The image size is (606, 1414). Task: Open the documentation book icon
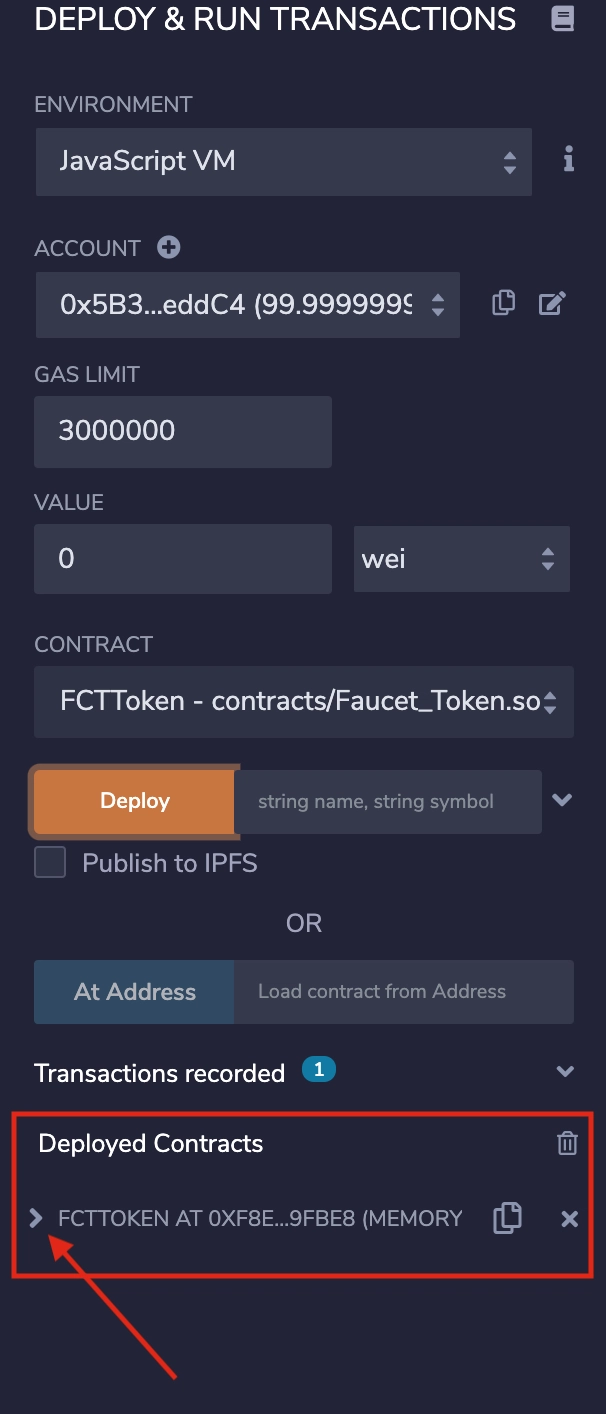pyautogui.click(x=563, y=19)
